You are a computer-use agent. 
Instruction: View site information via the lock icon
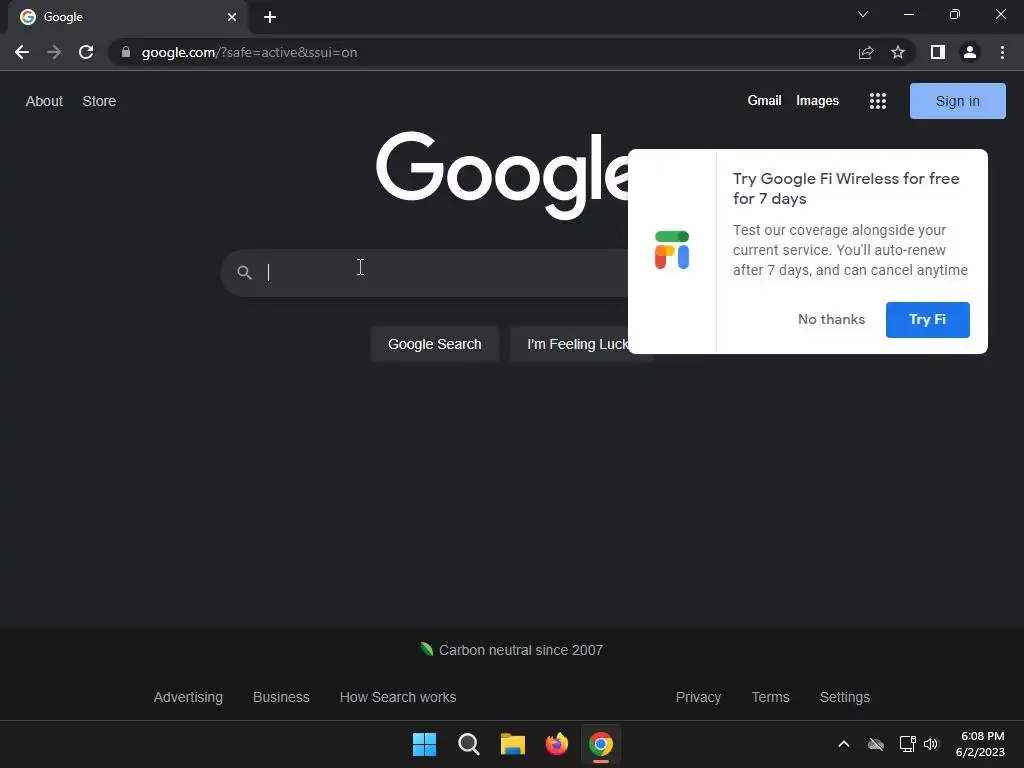[126, 52]
